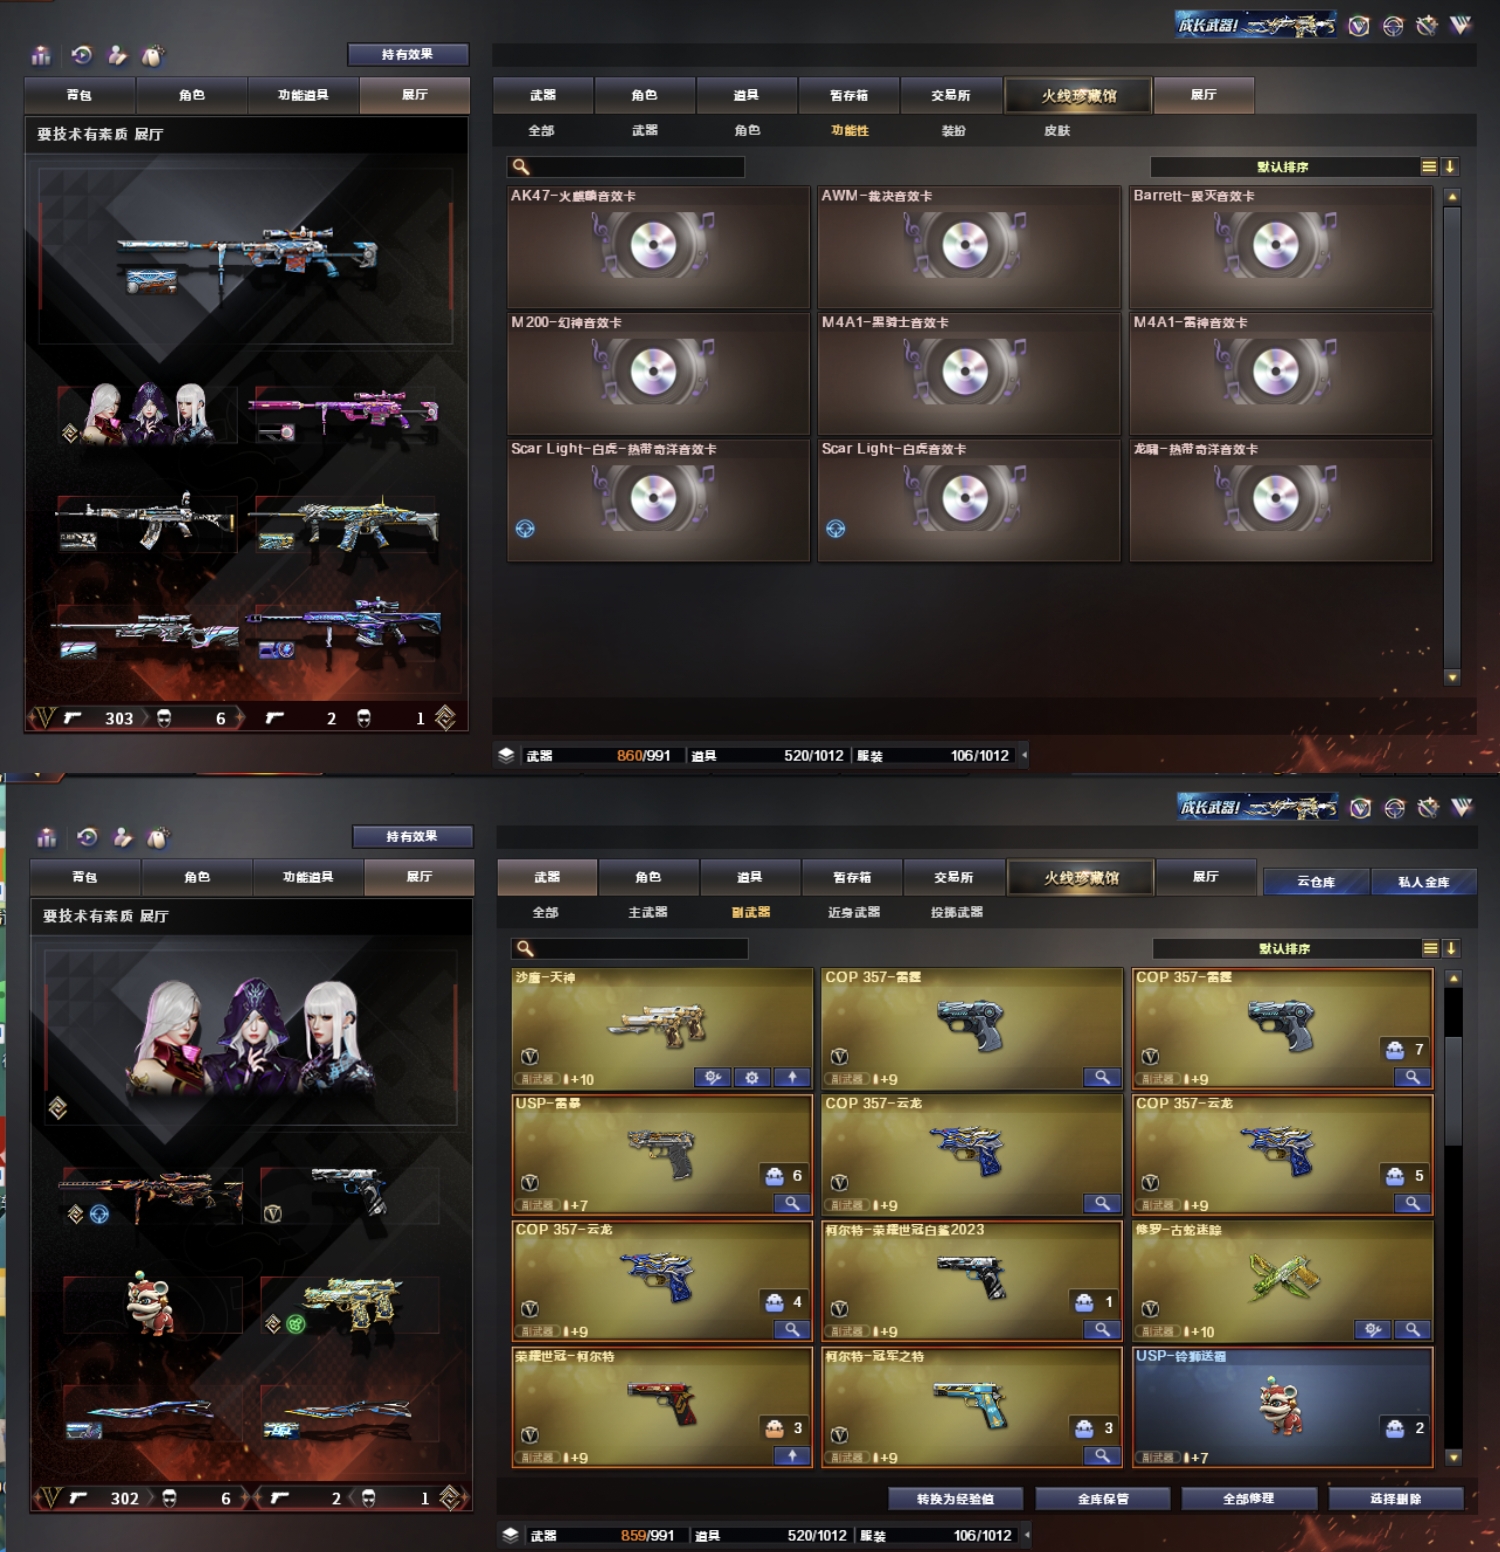Screen dimensions: 1500x1552
Task: Select 投掷武器 filter in lower screen
Action: tap(957, 912)
